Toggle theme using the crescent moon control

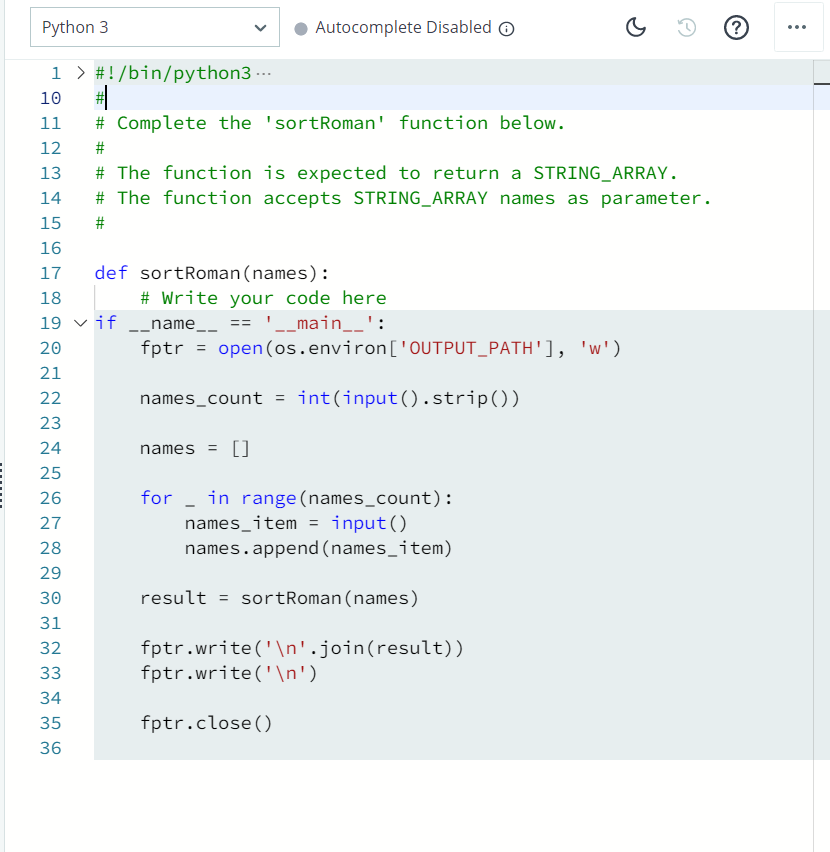636,28
